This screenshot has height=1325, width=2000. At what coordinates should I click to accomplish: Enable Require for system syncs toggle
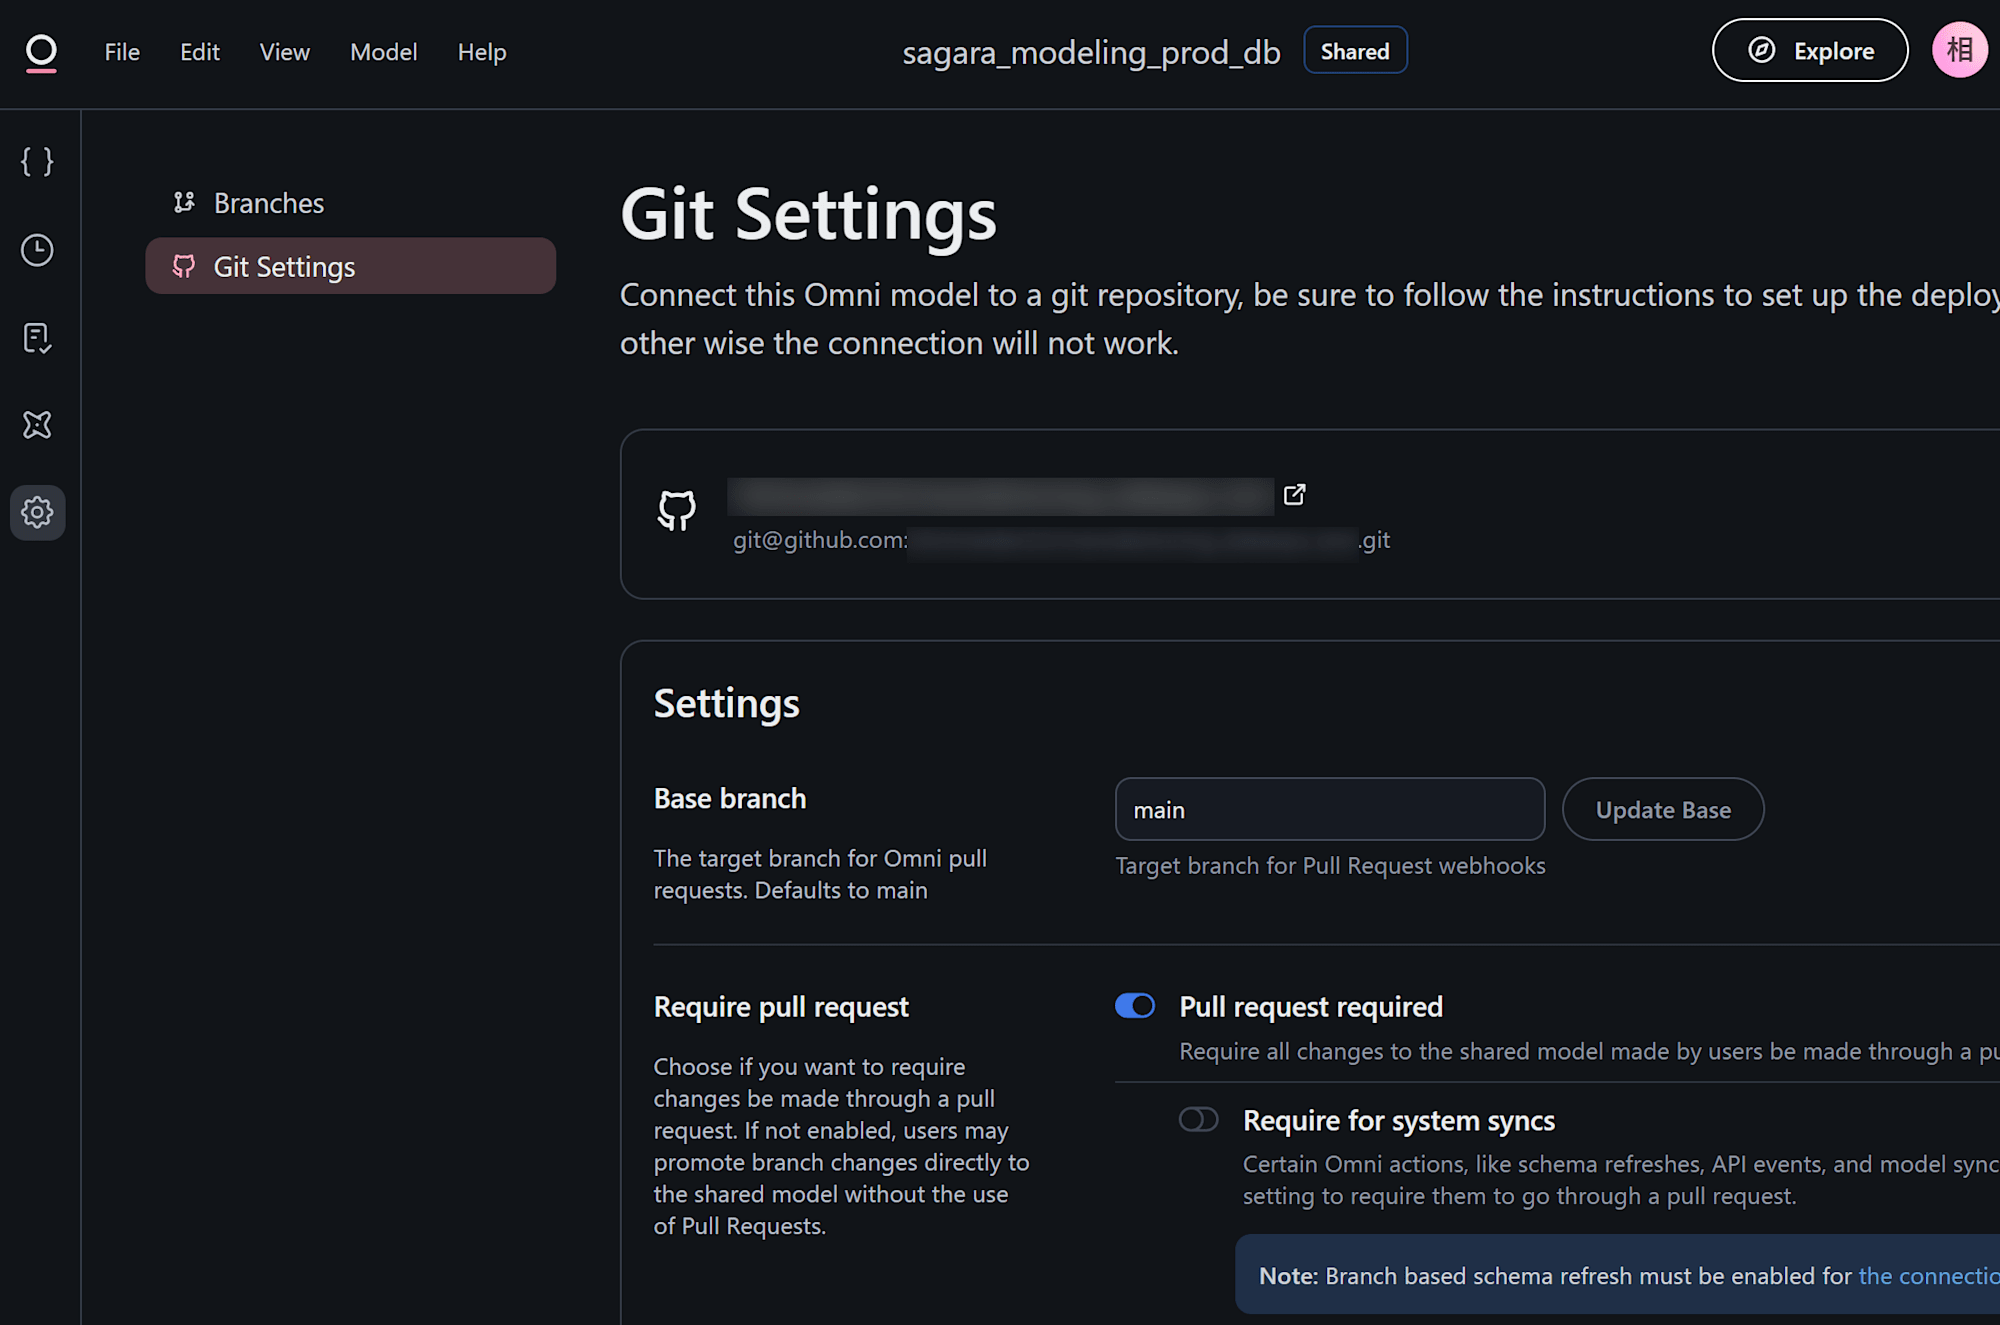coord(1198,1120)
